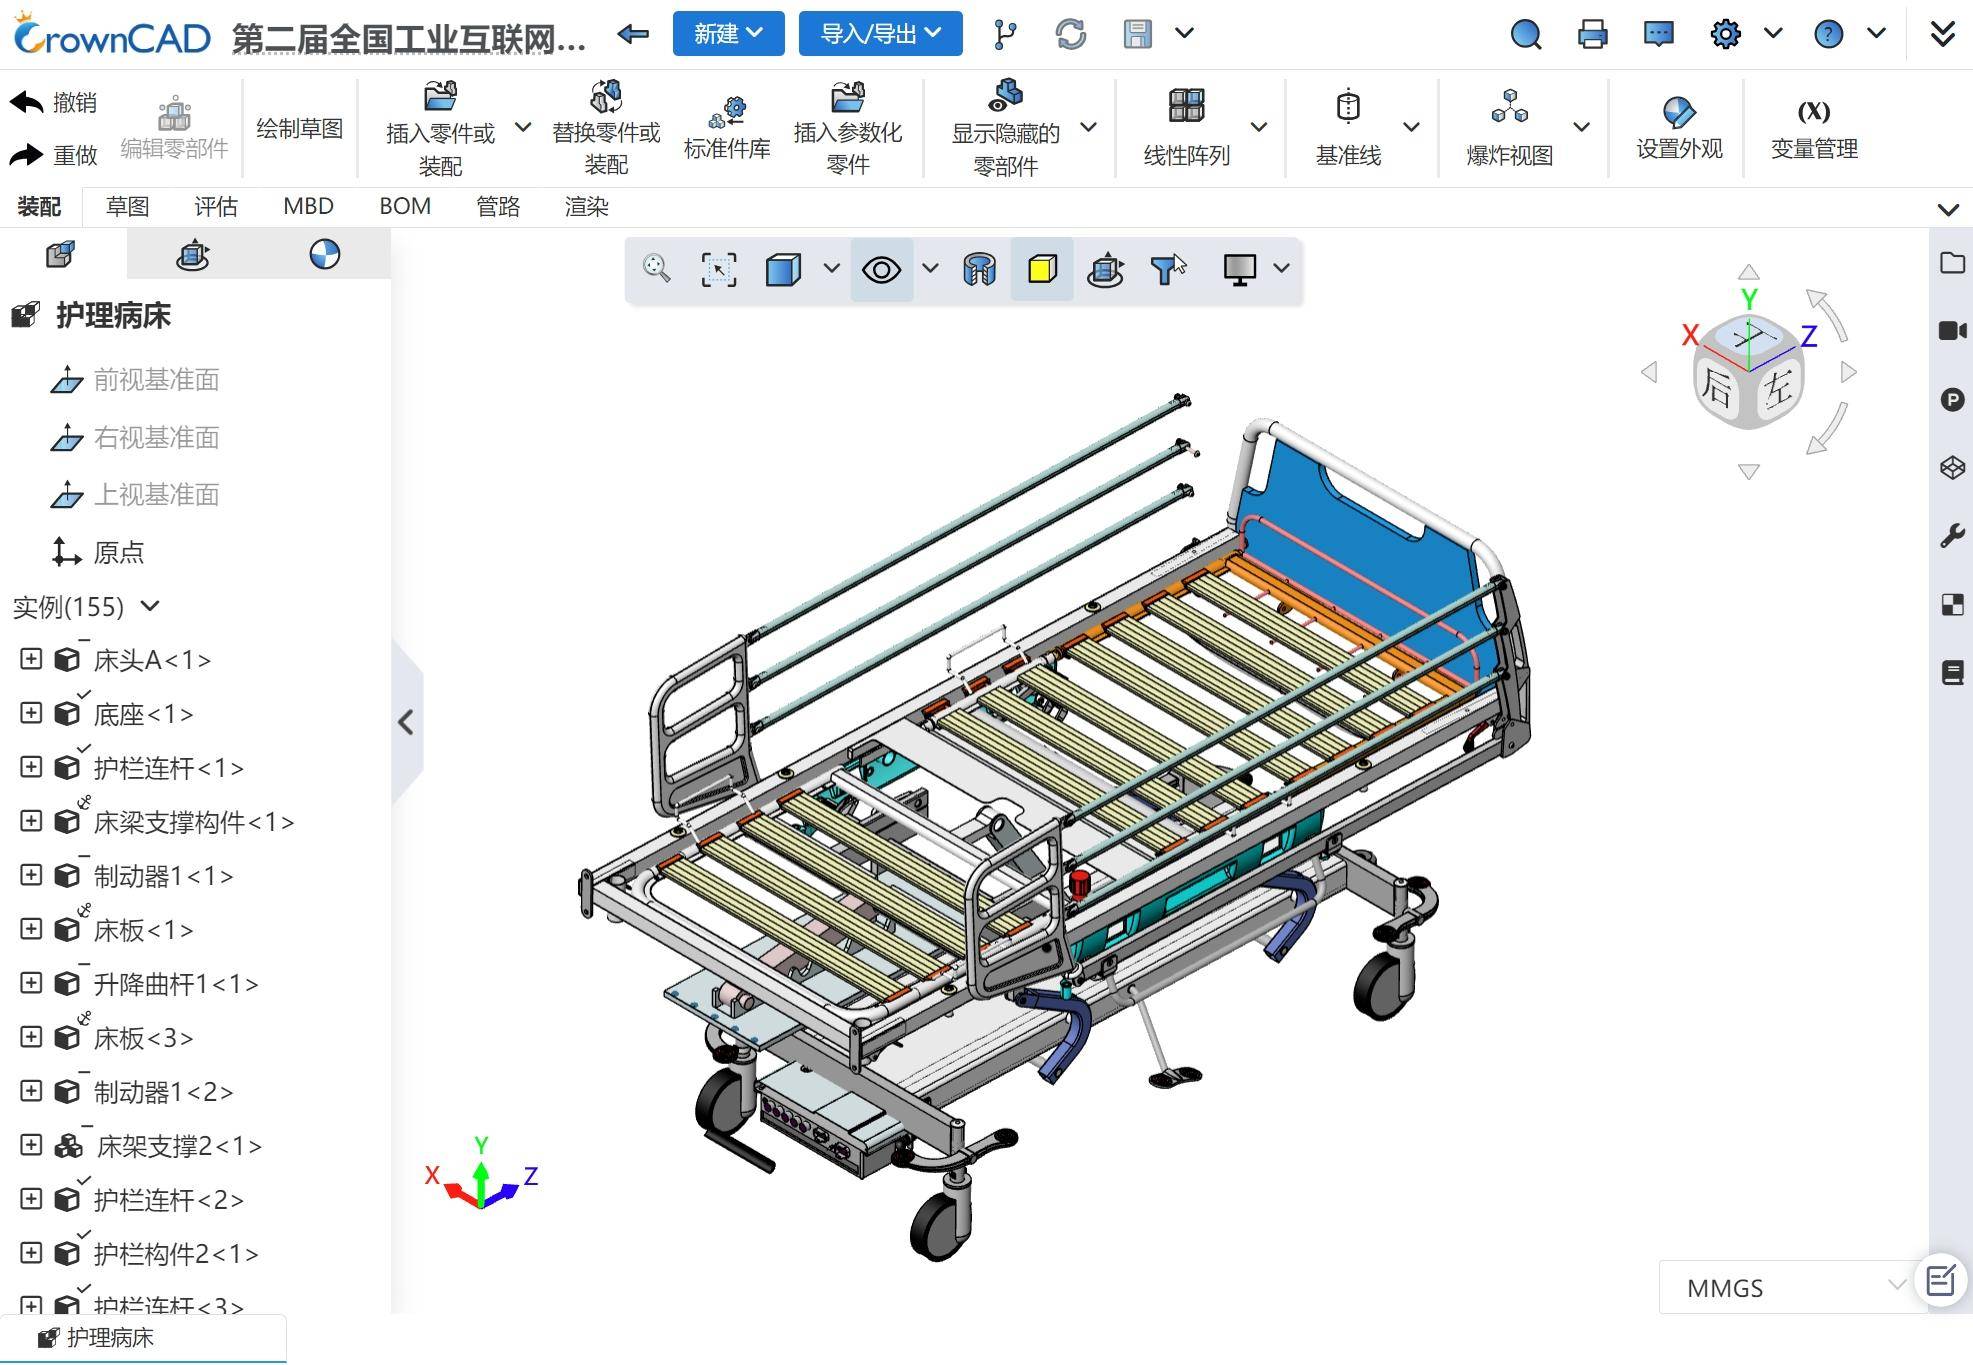Click the Set appearance (设置外观) icon
The height and width of the screenshot is (1365, 1973).
click(x=1678, y=111)
